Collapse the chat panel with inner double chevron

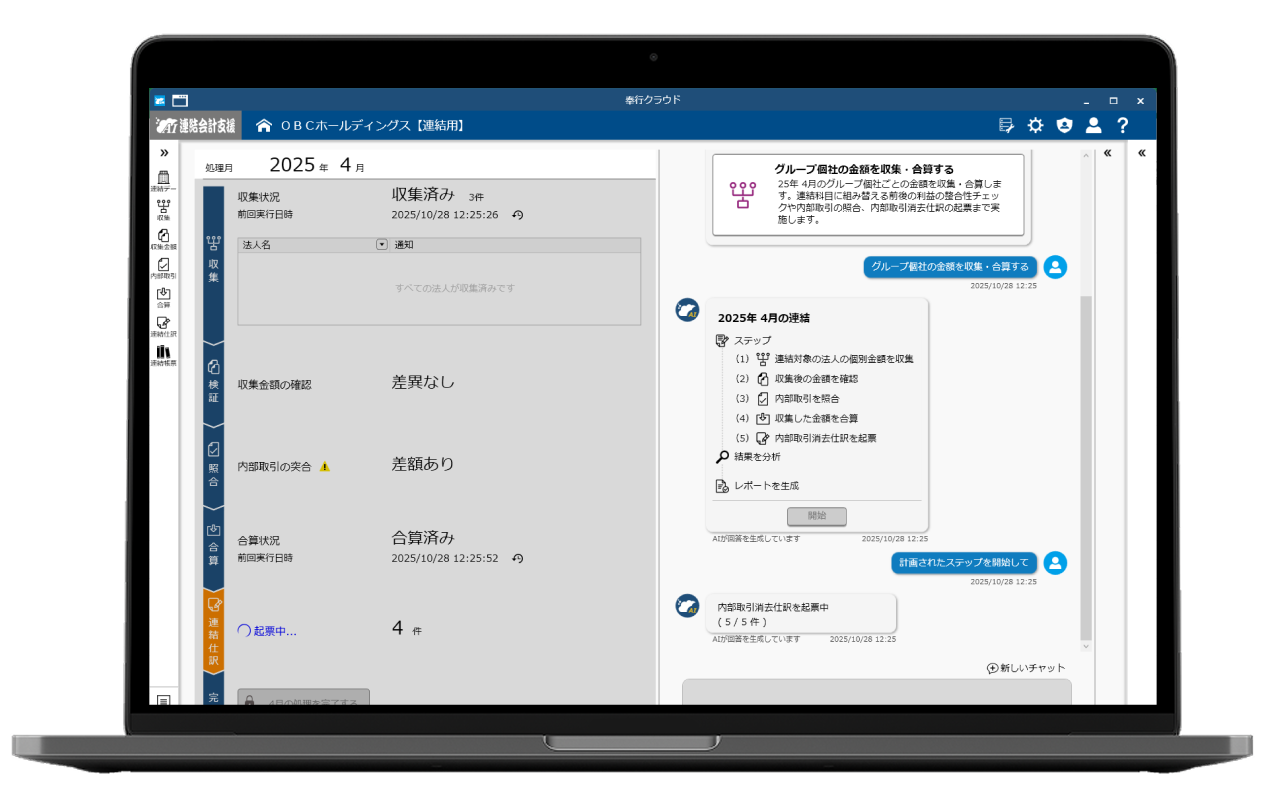click(x=1107, y=153)
